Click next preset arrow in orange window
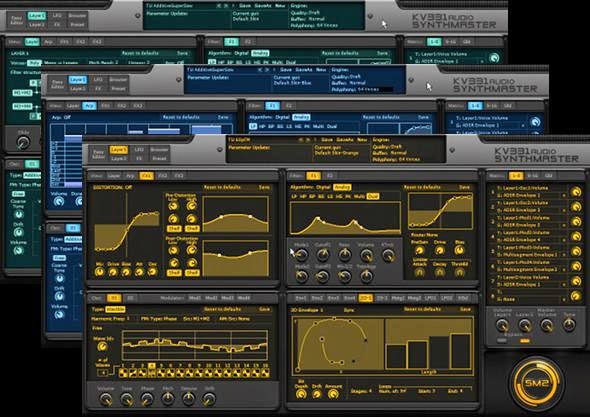The height and width of the screenshot is (417, 590). (x=309, y=140)
